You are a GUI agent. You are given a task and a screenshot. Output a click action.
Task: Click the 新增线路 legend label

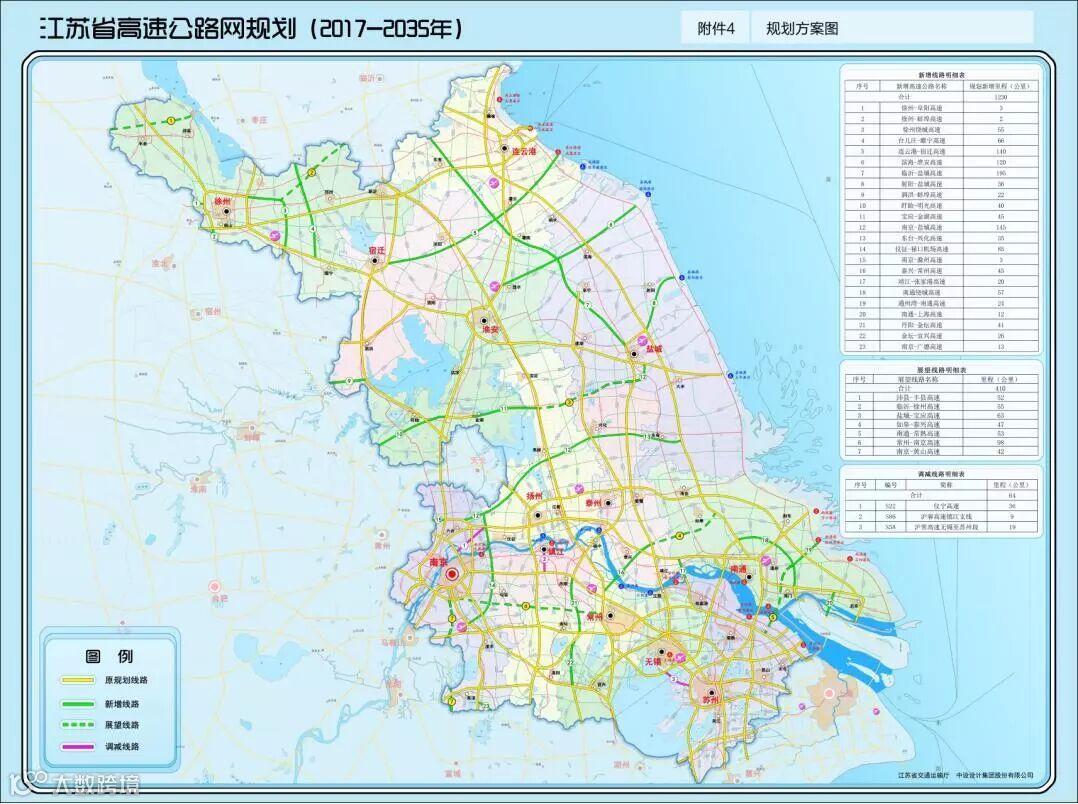tap(122, 704)
